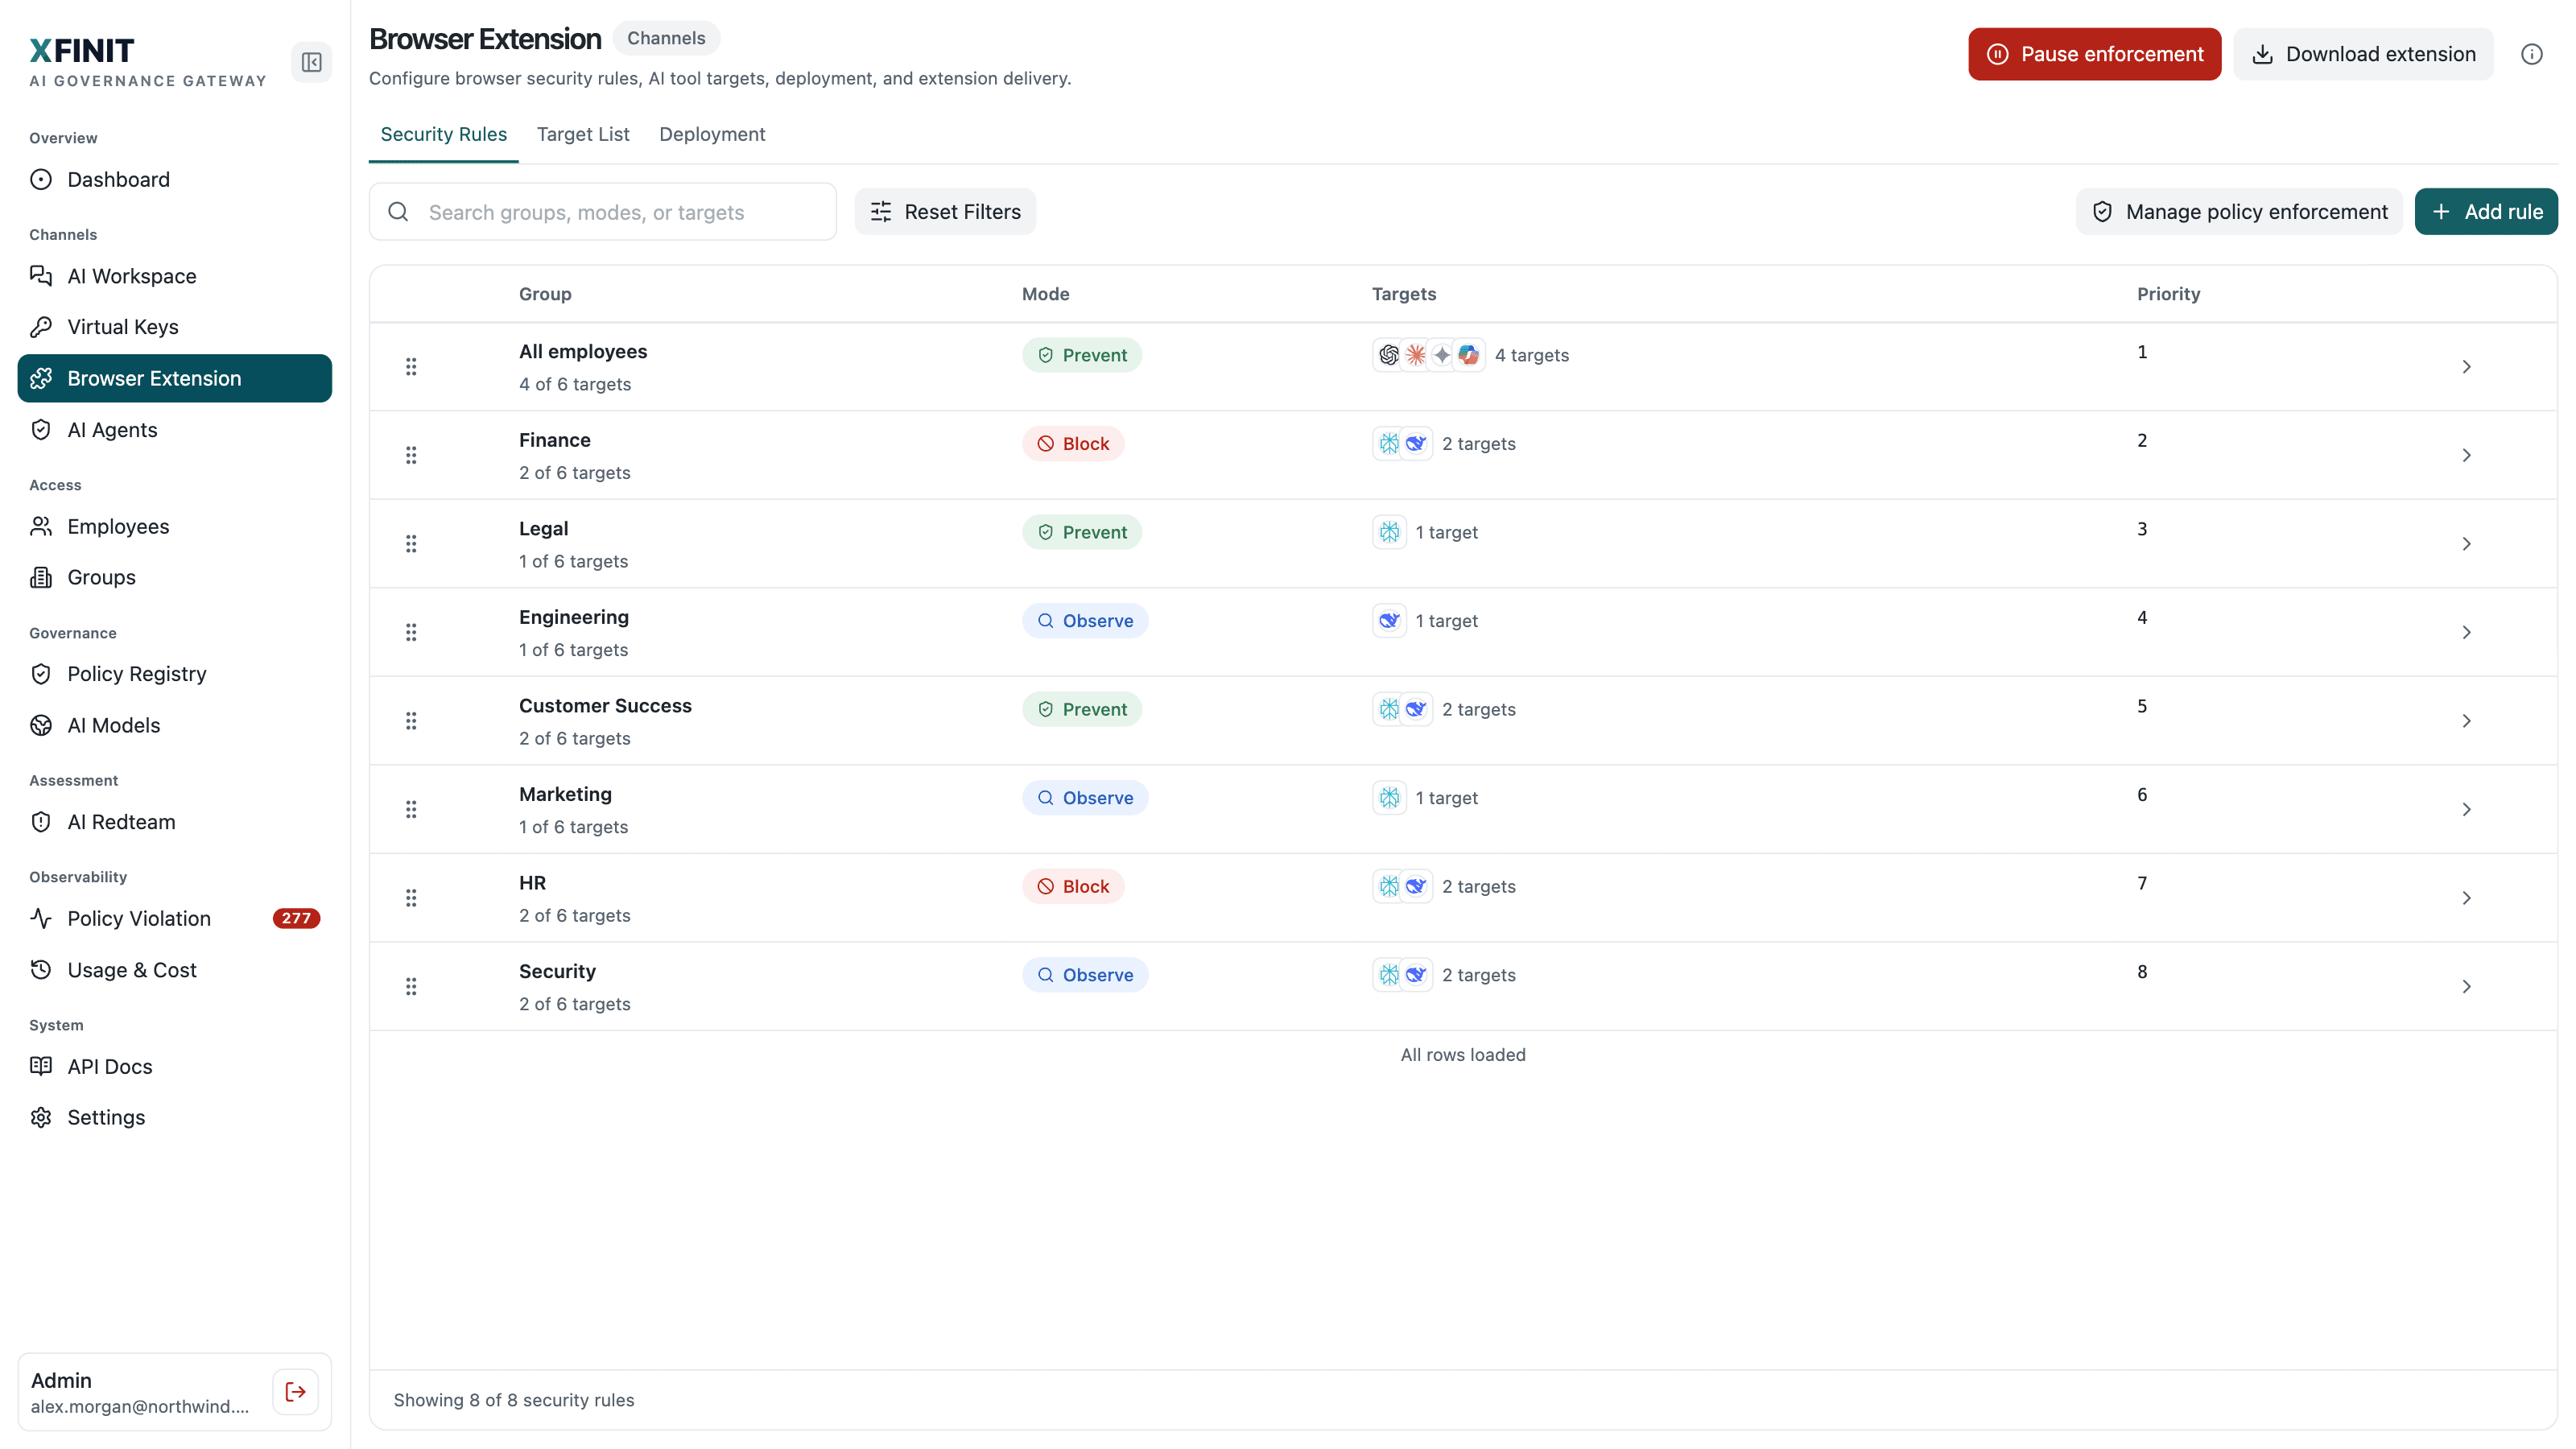Click drag handle icon for Marketing row
The image size is (2576, 1449).
coord(411,809)
